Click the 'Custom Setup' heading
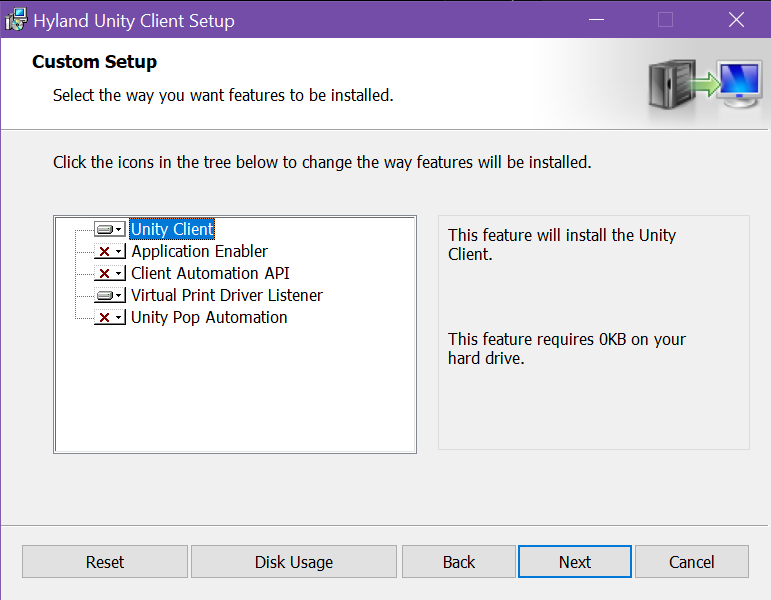Image resolution: width=771 pixels, height=600 pixels. pyautogui.click(x=94, y=62)
